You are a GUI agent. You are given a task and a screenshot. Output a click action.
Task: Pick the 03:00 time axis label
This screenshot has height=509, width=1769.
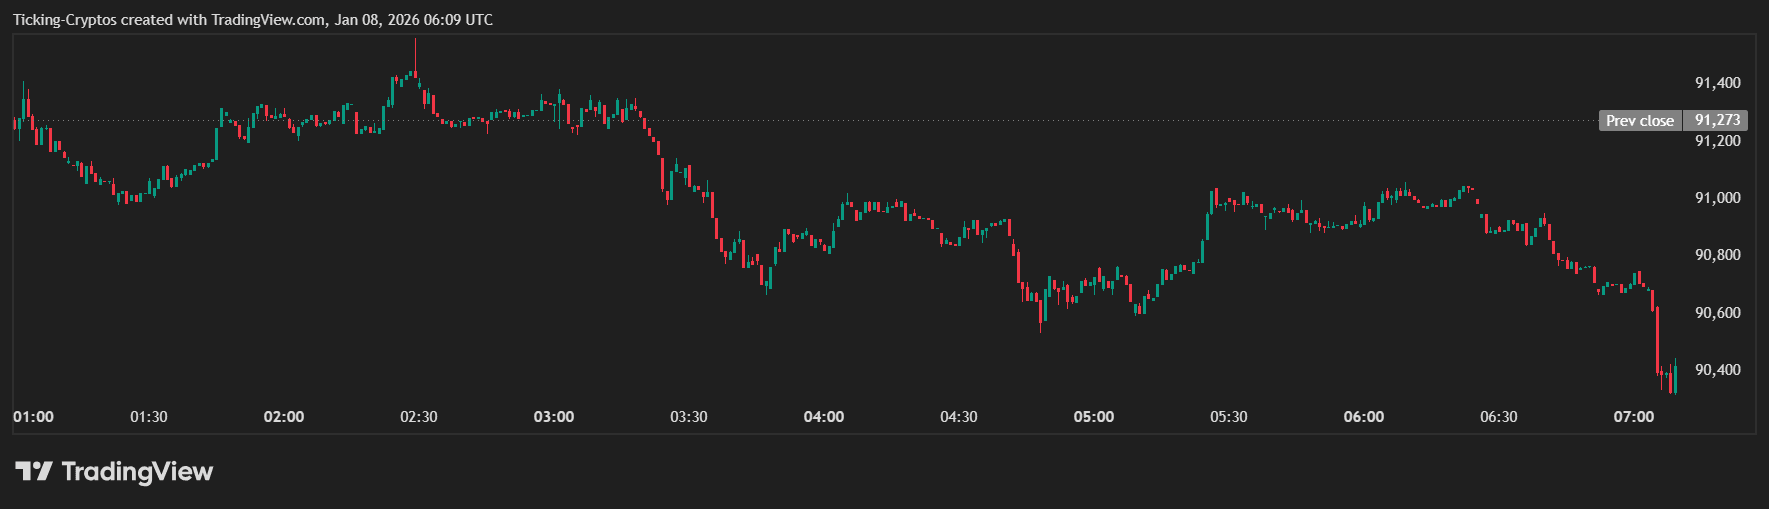(554, 417)
